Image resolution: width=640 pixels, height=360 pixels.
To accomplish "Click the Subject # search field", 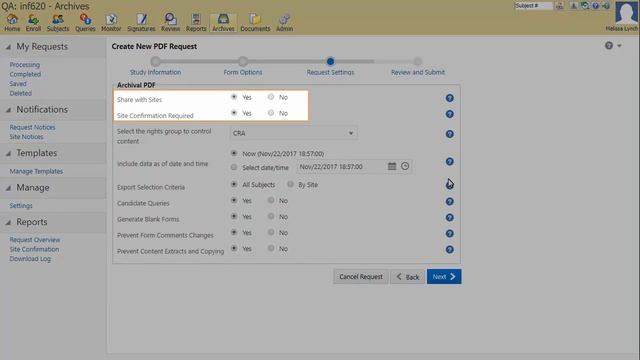I will point(533,6).
